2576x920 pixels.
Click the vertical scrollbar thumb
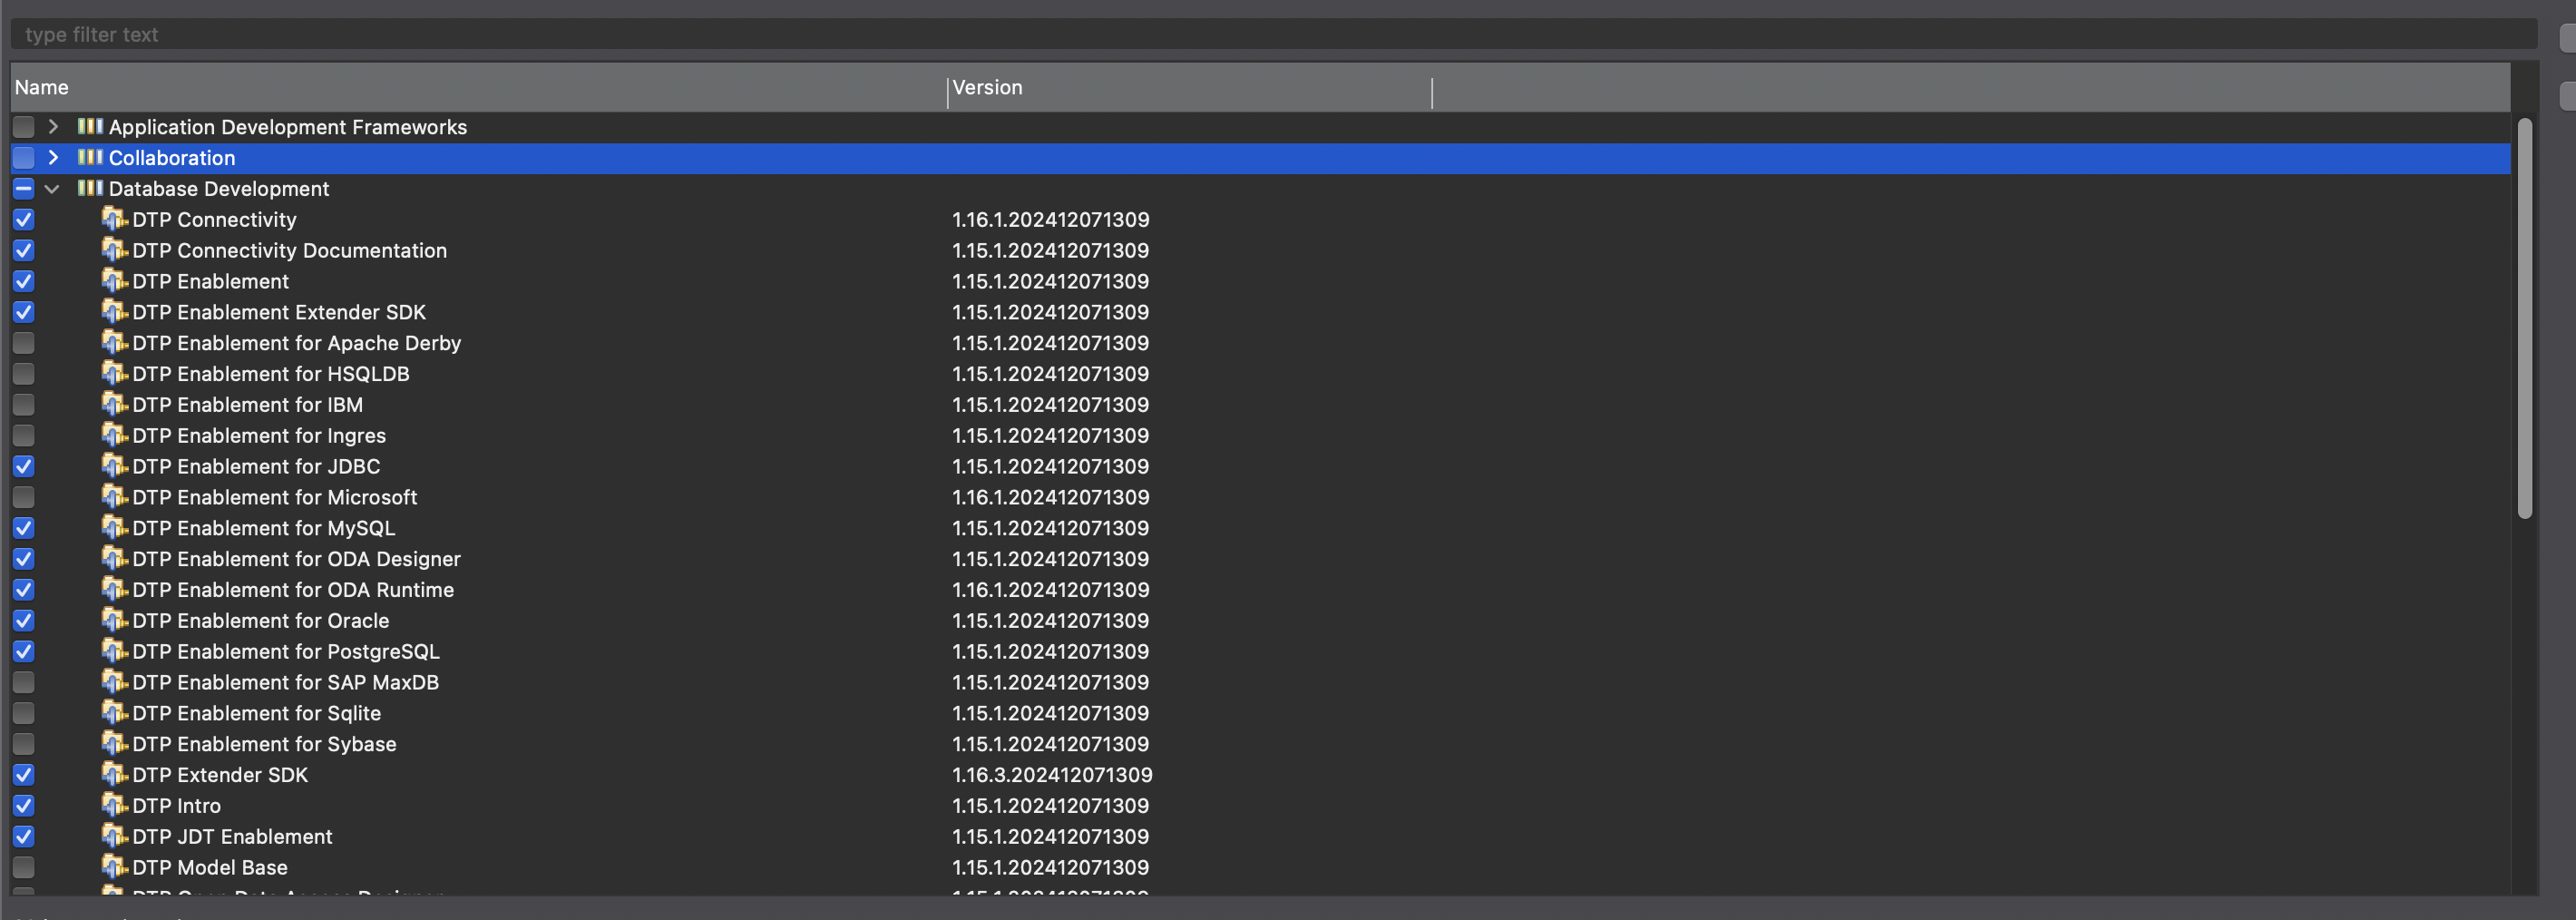(2524, 318)
